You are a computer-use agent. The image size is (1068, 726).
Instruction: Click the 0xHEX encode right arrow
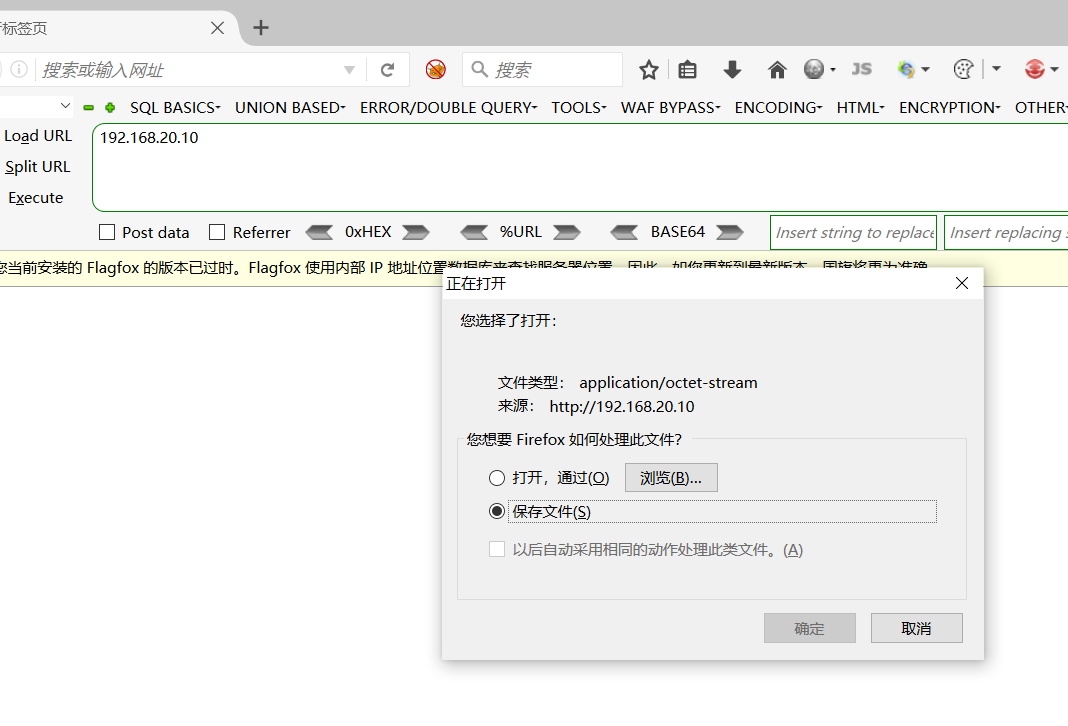(415, 232)
